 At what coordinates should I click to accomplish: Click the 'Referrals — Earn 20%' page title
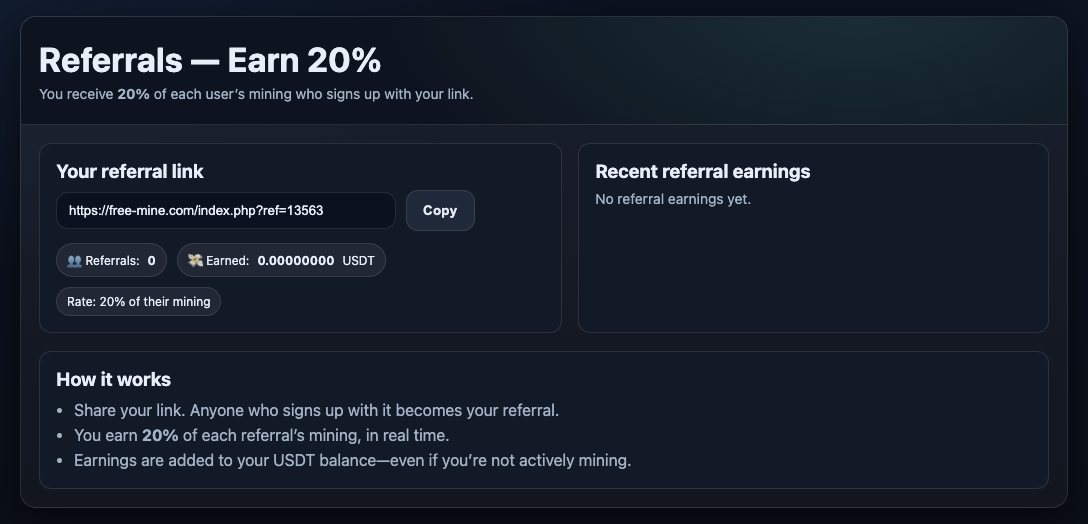210,60
